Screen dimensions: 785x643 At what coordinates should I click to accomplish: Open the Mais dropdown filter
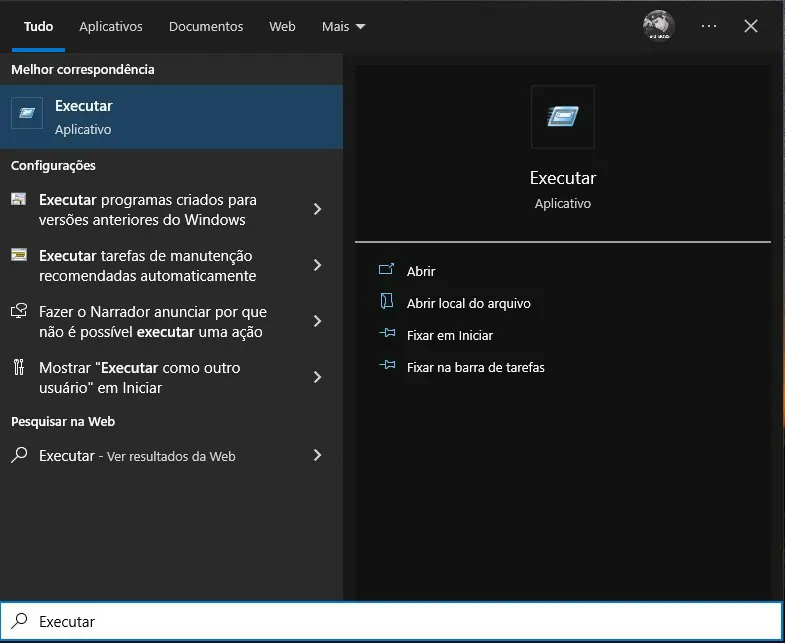pos(343,27)
